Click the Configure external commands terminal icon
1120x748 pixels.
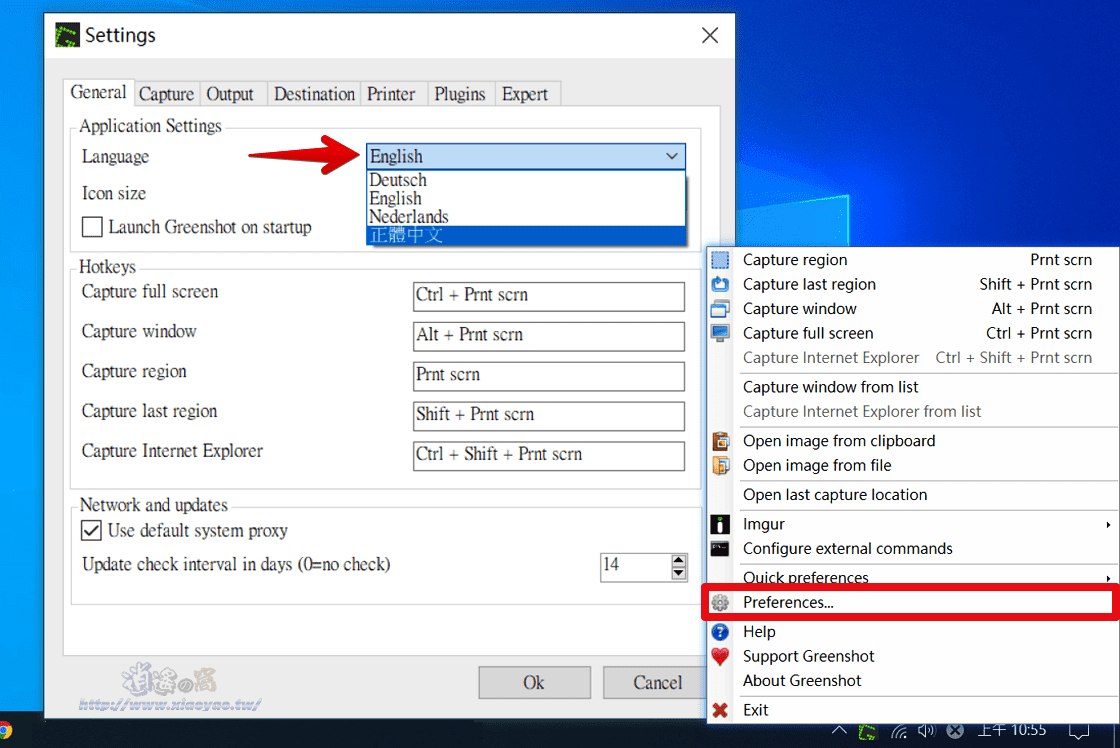[720, 549]
